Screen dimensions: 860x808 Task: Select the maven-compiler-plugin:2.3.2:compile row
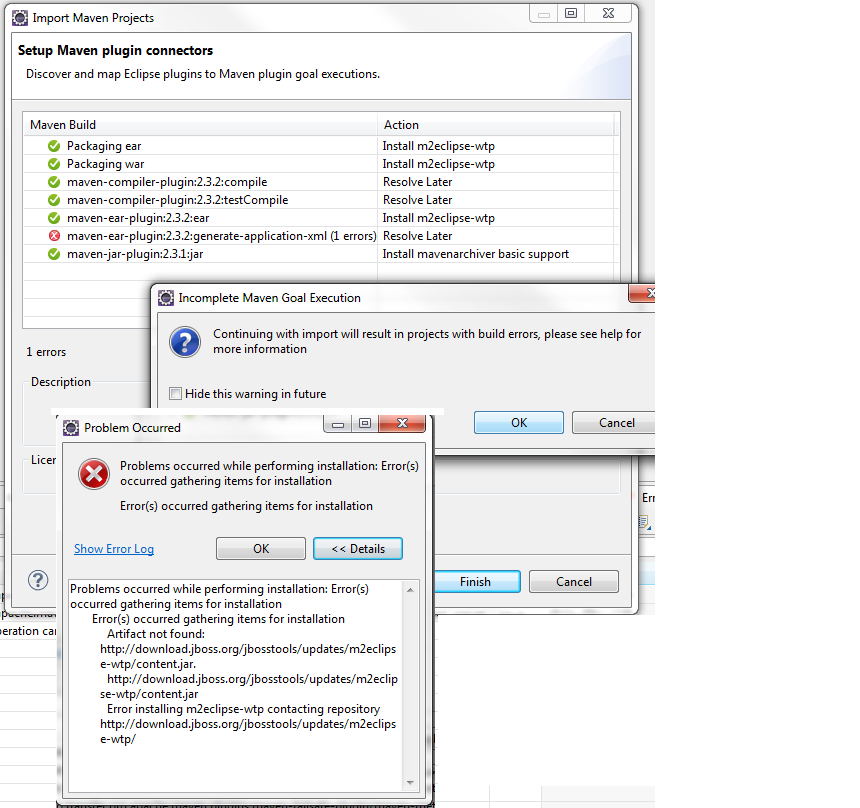321,182
